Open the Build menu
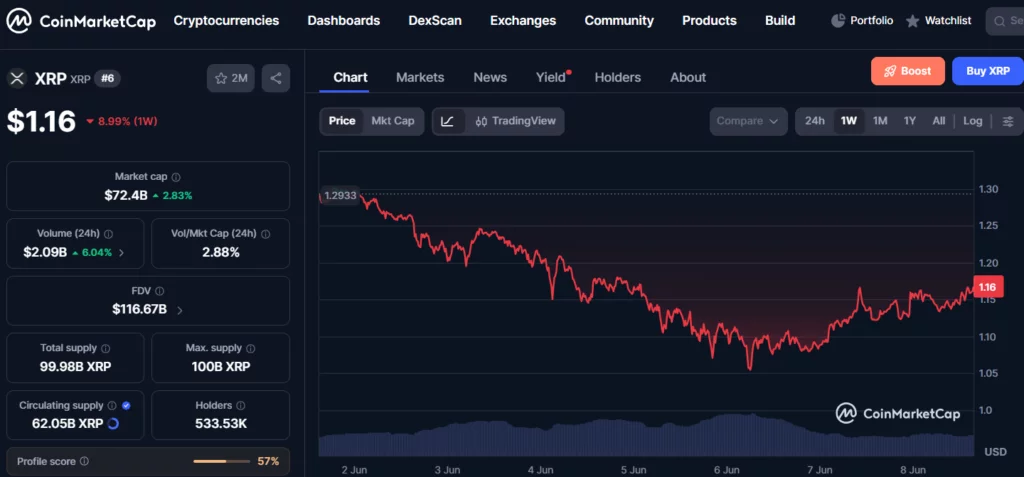 [x=780, y=21]
